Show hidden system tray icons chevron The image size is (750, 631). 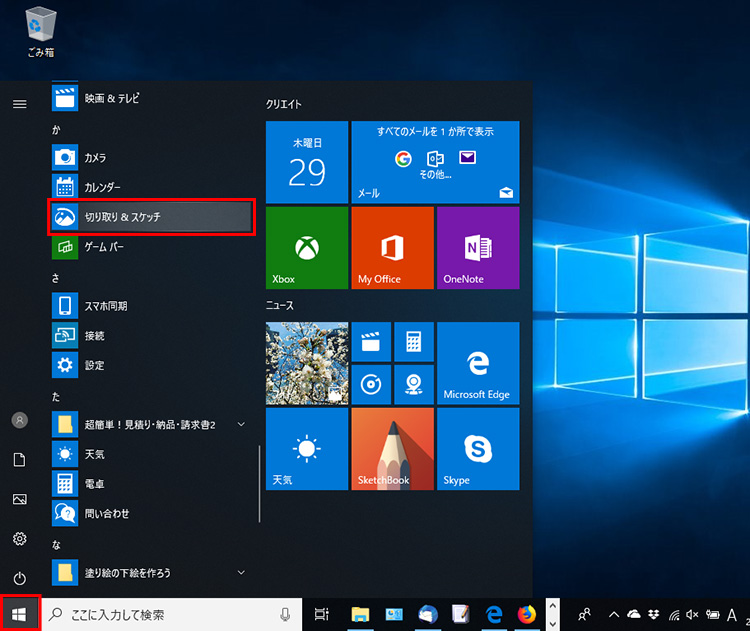click(x=614, y=615)
